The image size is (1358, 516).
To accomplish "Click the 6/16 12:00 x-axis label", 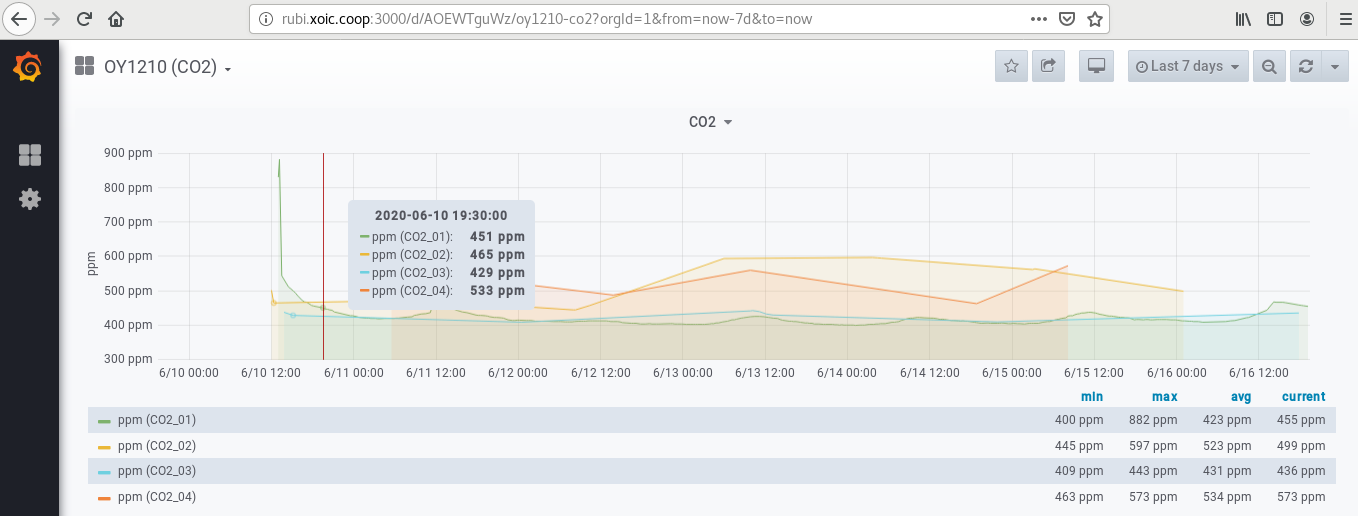I will 1259,372.
